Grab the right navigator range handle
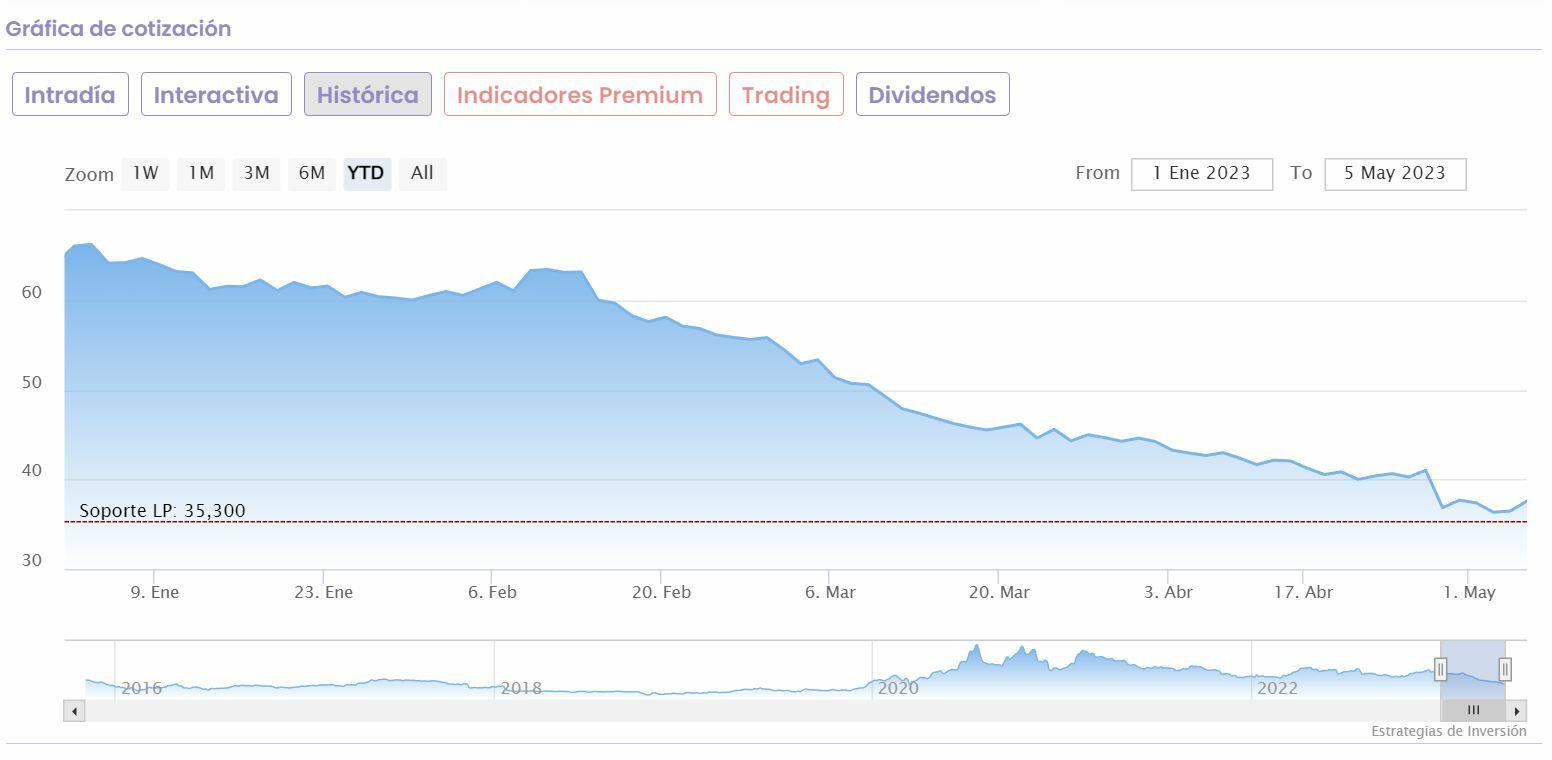Image resolution: width=1552 pixels, height=760 pixels. (1505, 669)
